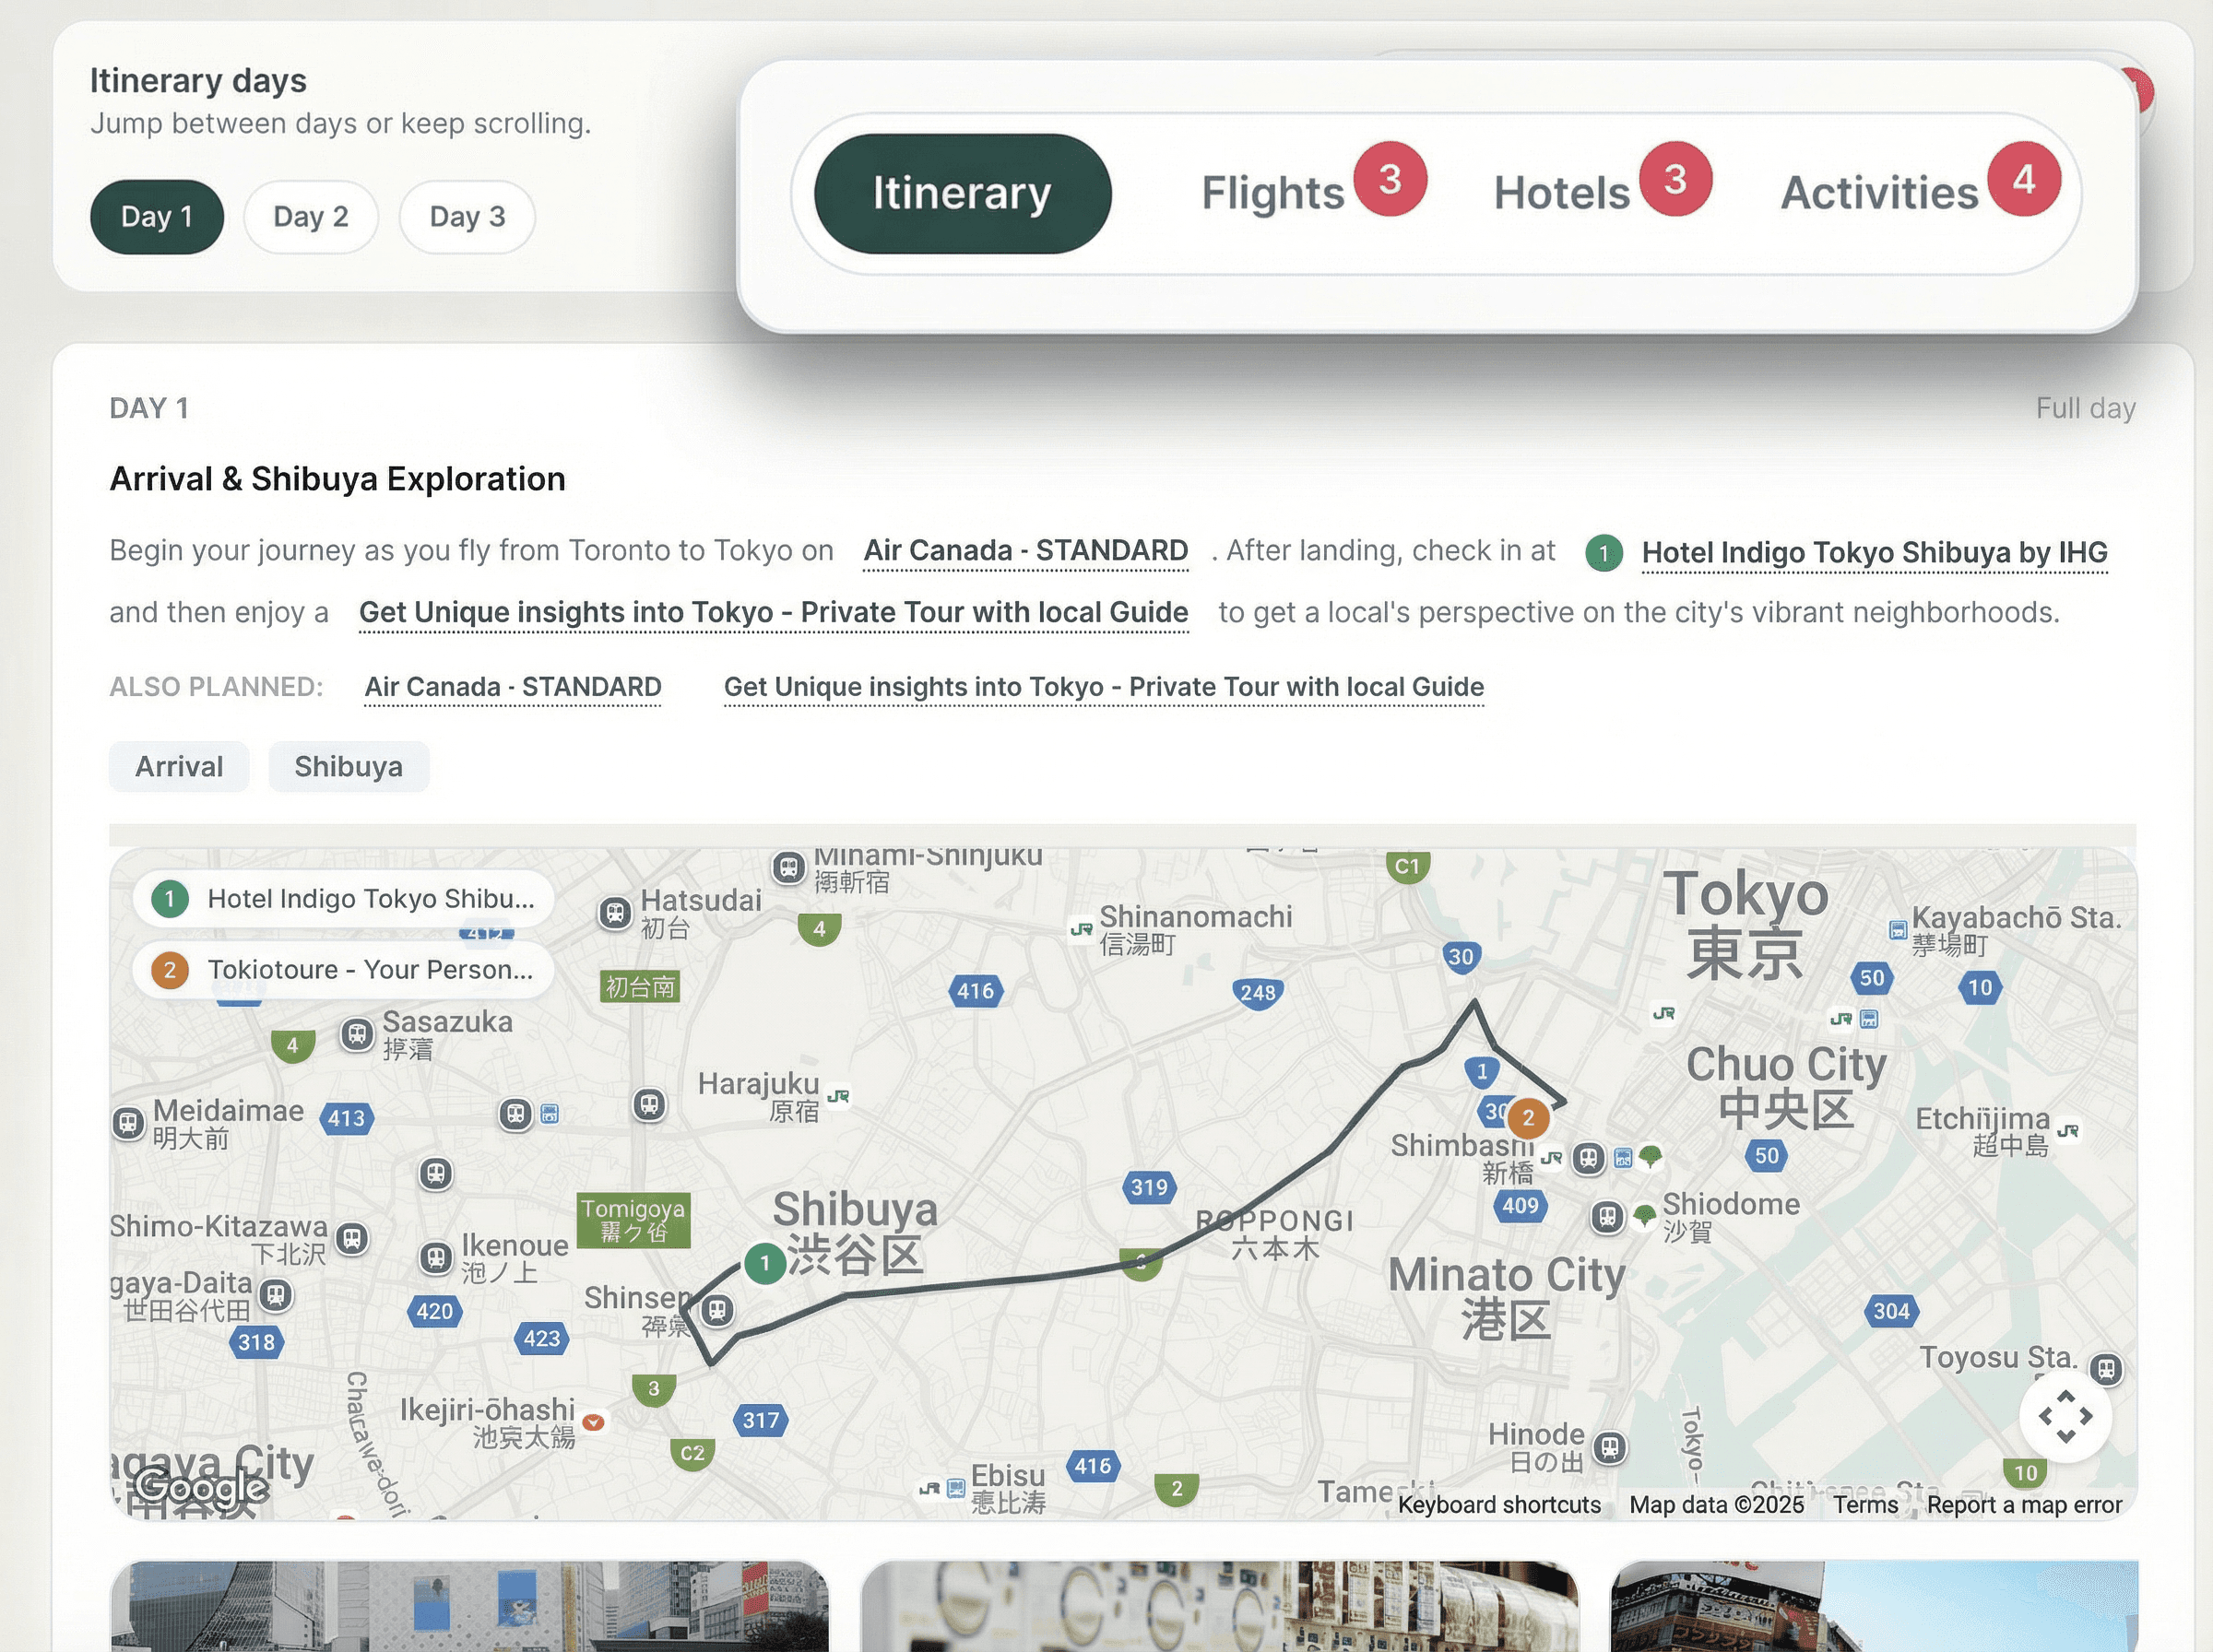Image resolution: width=2213 pixels, height=1652 pixels.
Task: Click the Google logo on the map
Action: pyautogui.click(x=203, y=1487)
